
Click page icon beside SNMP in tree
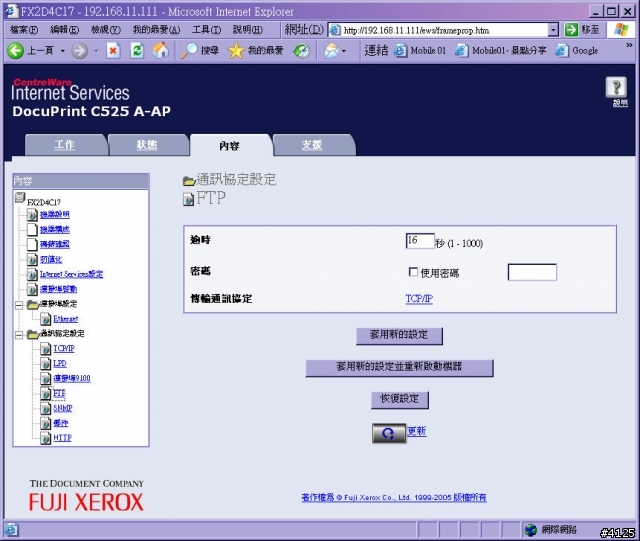coord(46,408)
